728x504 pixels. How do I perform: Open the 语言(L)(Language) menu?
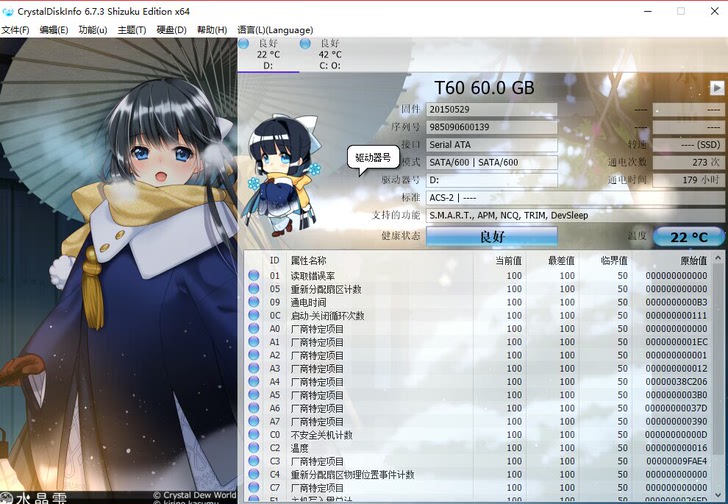tap(275, 30)
